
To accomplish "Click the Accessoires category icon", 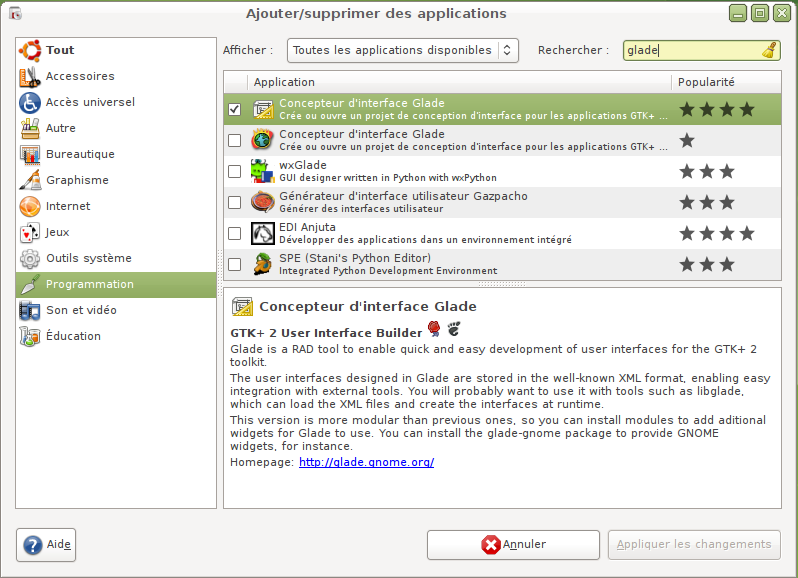I will pos(30,76).
